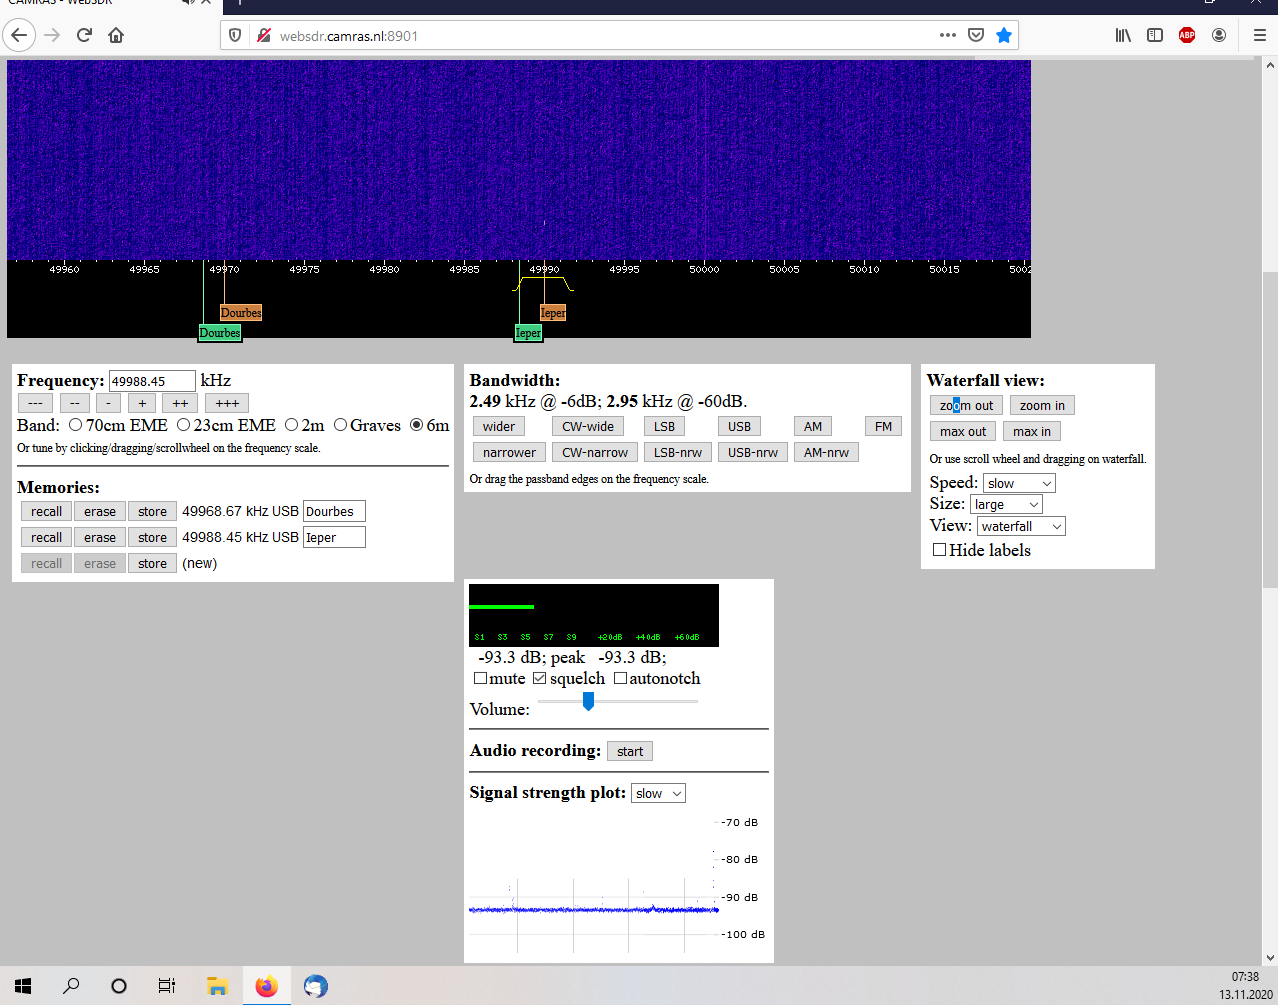1278x1005 pixels.
Task: Select the 23cm EME band
Action: point(183,425)
